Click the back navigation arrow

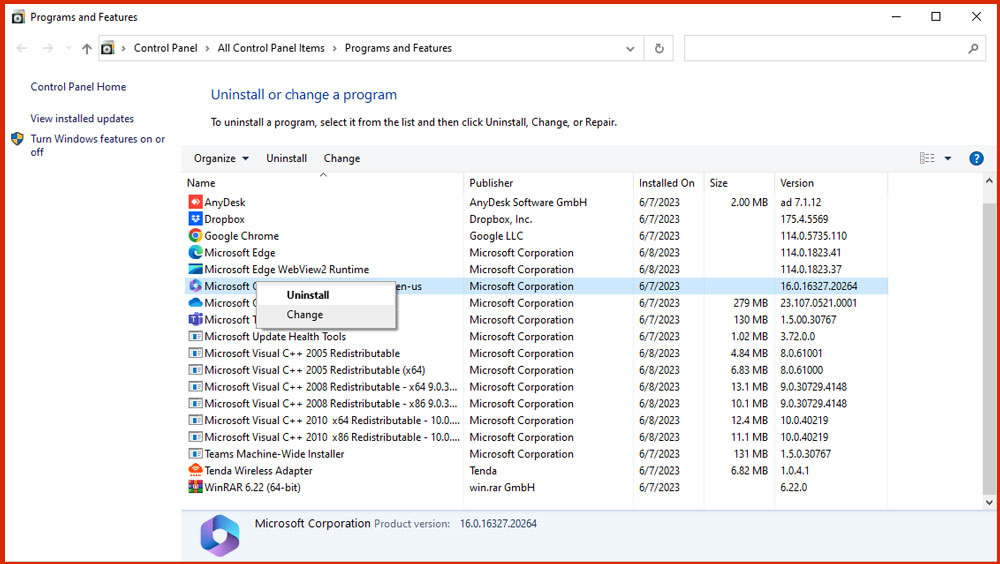pyautogui.click(x=22, y=48)
